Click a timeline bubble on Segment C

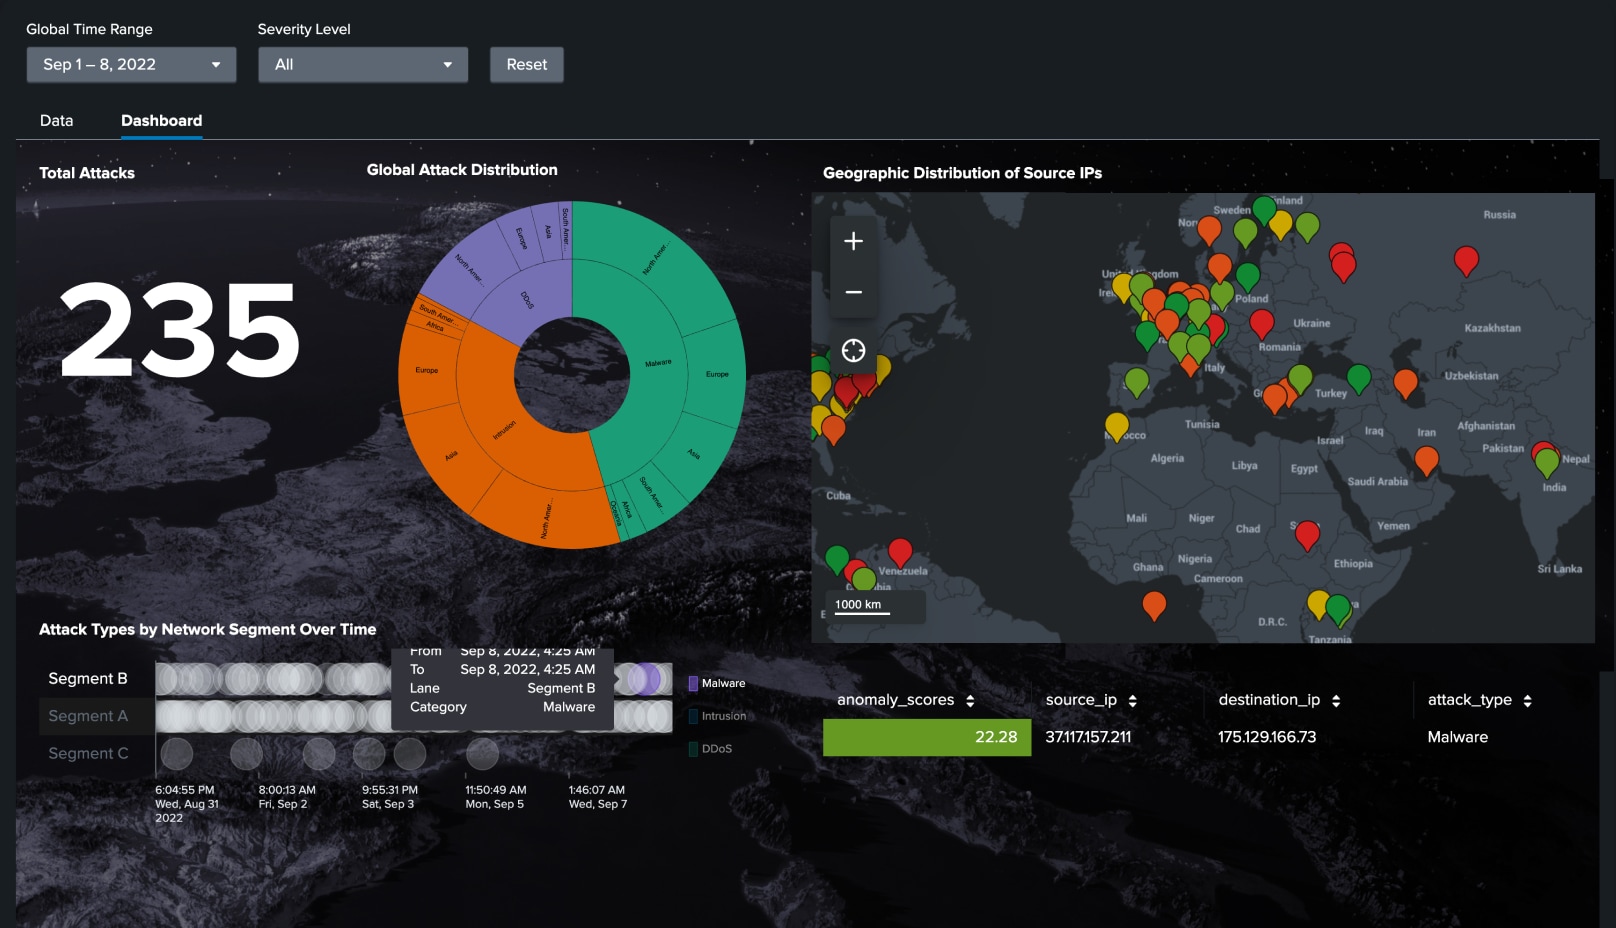(175, 752)
